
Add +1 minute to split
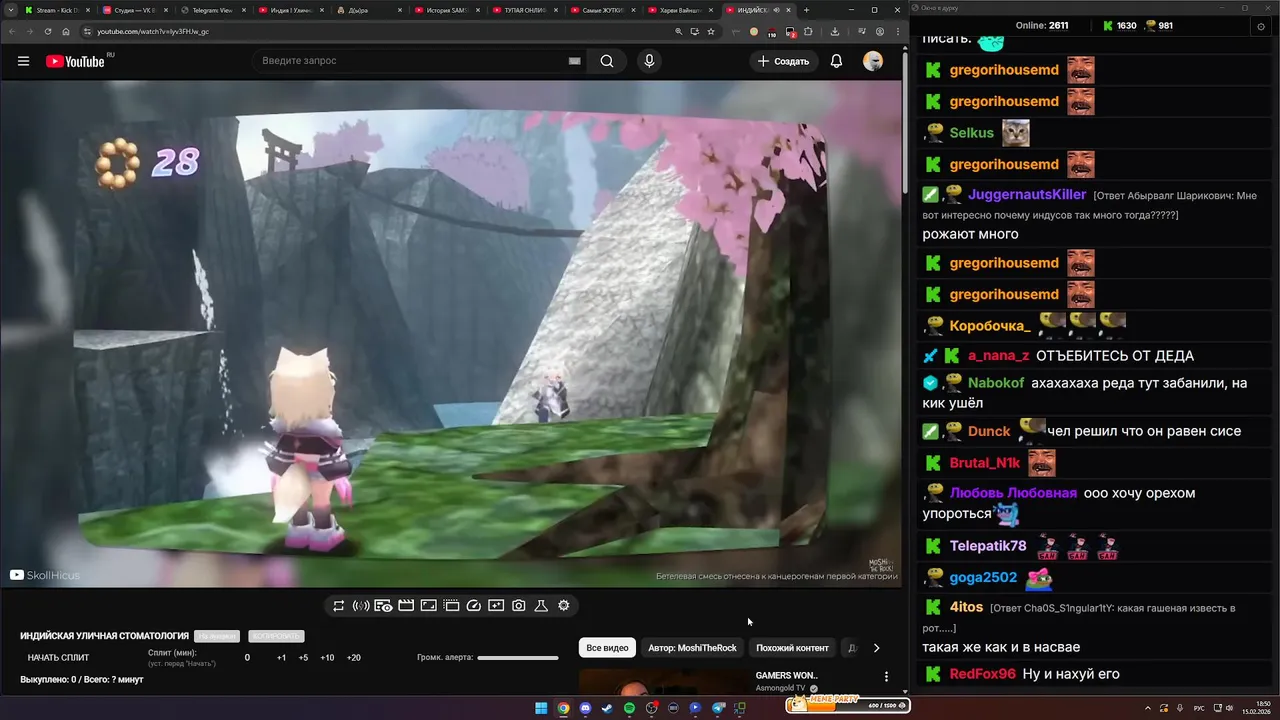pyautogui.click(x=281, y=658)
